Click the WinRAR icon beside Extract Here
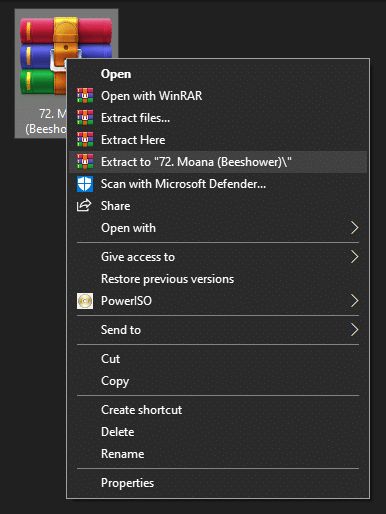Screen dimensions: 386x514 click(85, 140)
